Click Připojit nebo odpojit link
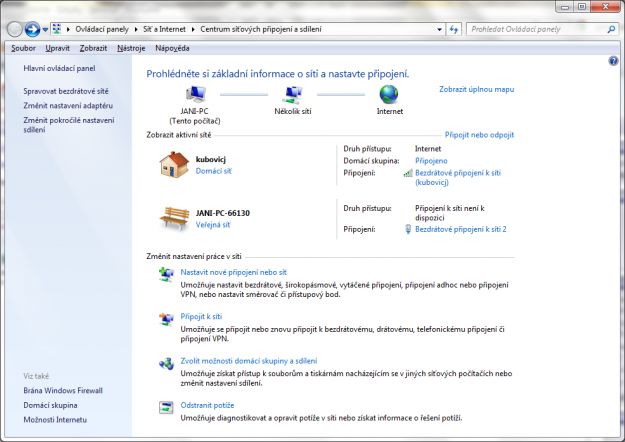The width and height of the screenshot is (625, 442). [479, 135]
